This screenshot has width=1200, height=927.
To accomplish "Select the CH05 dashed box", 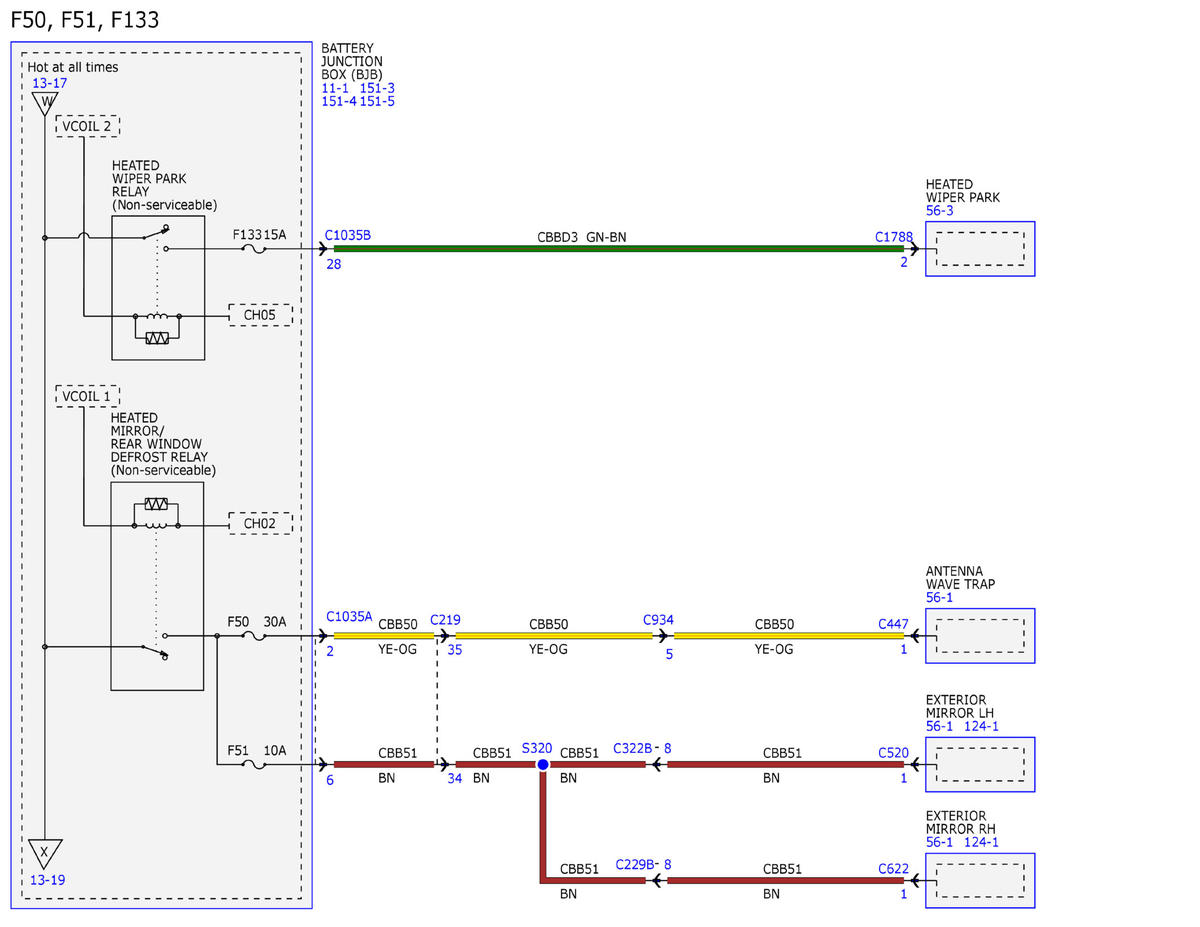I will (x=260, y=315).
